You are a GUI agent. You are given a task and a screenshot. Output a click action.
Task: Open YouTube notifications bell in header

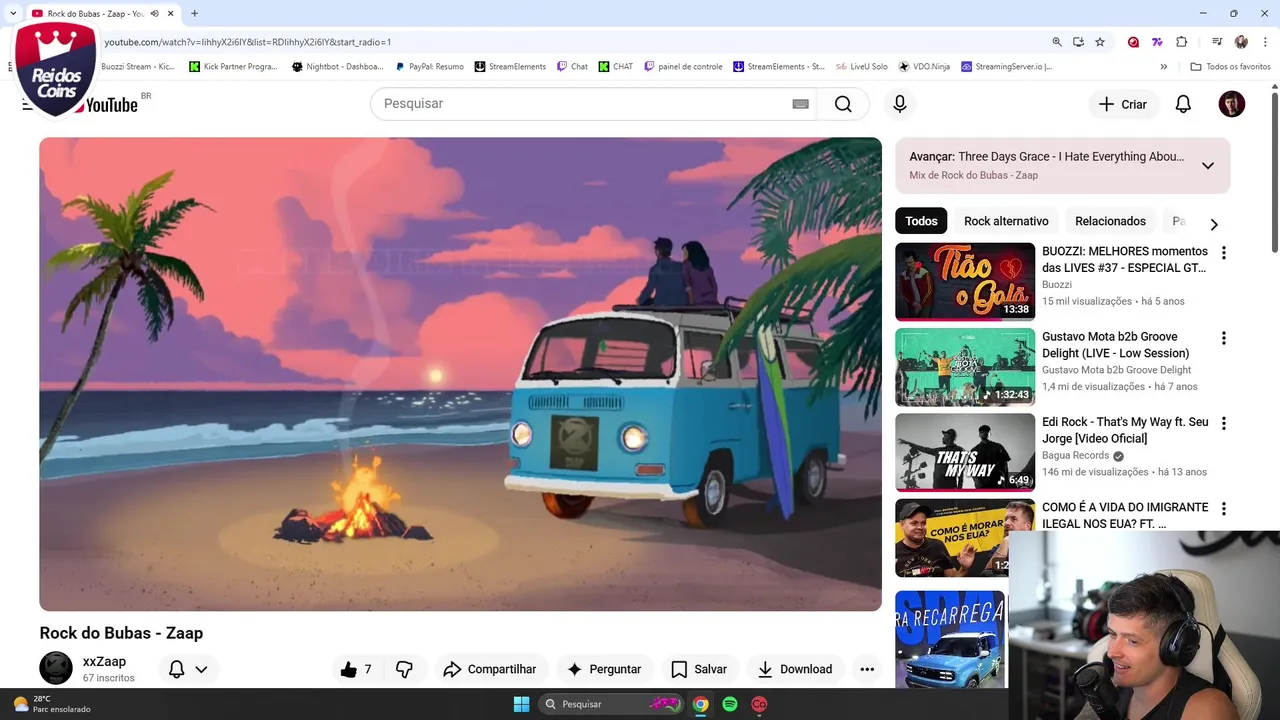pos(1183,104)
